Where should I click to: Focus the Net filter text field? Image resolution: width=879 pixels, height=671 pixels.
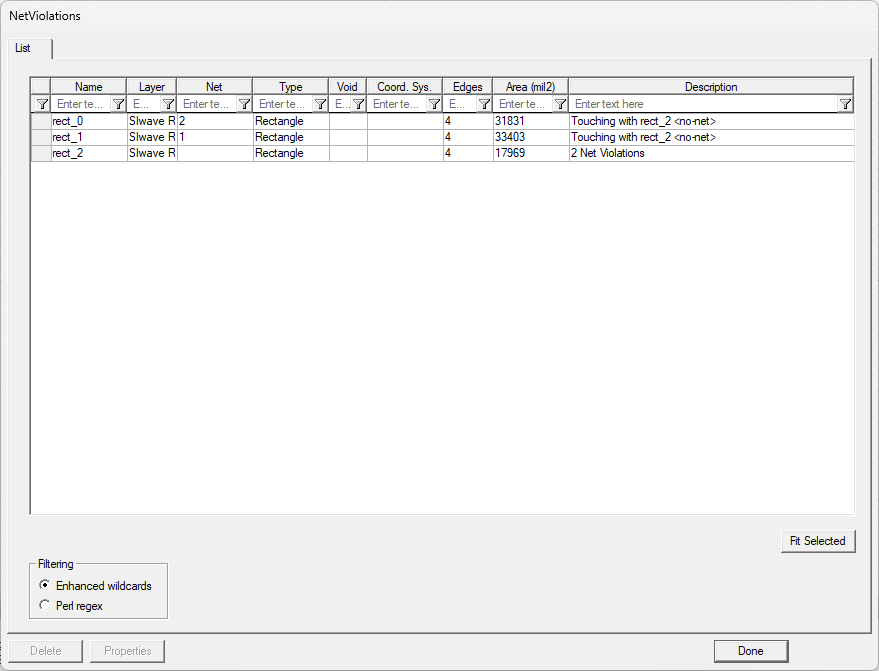coord(207,104)
